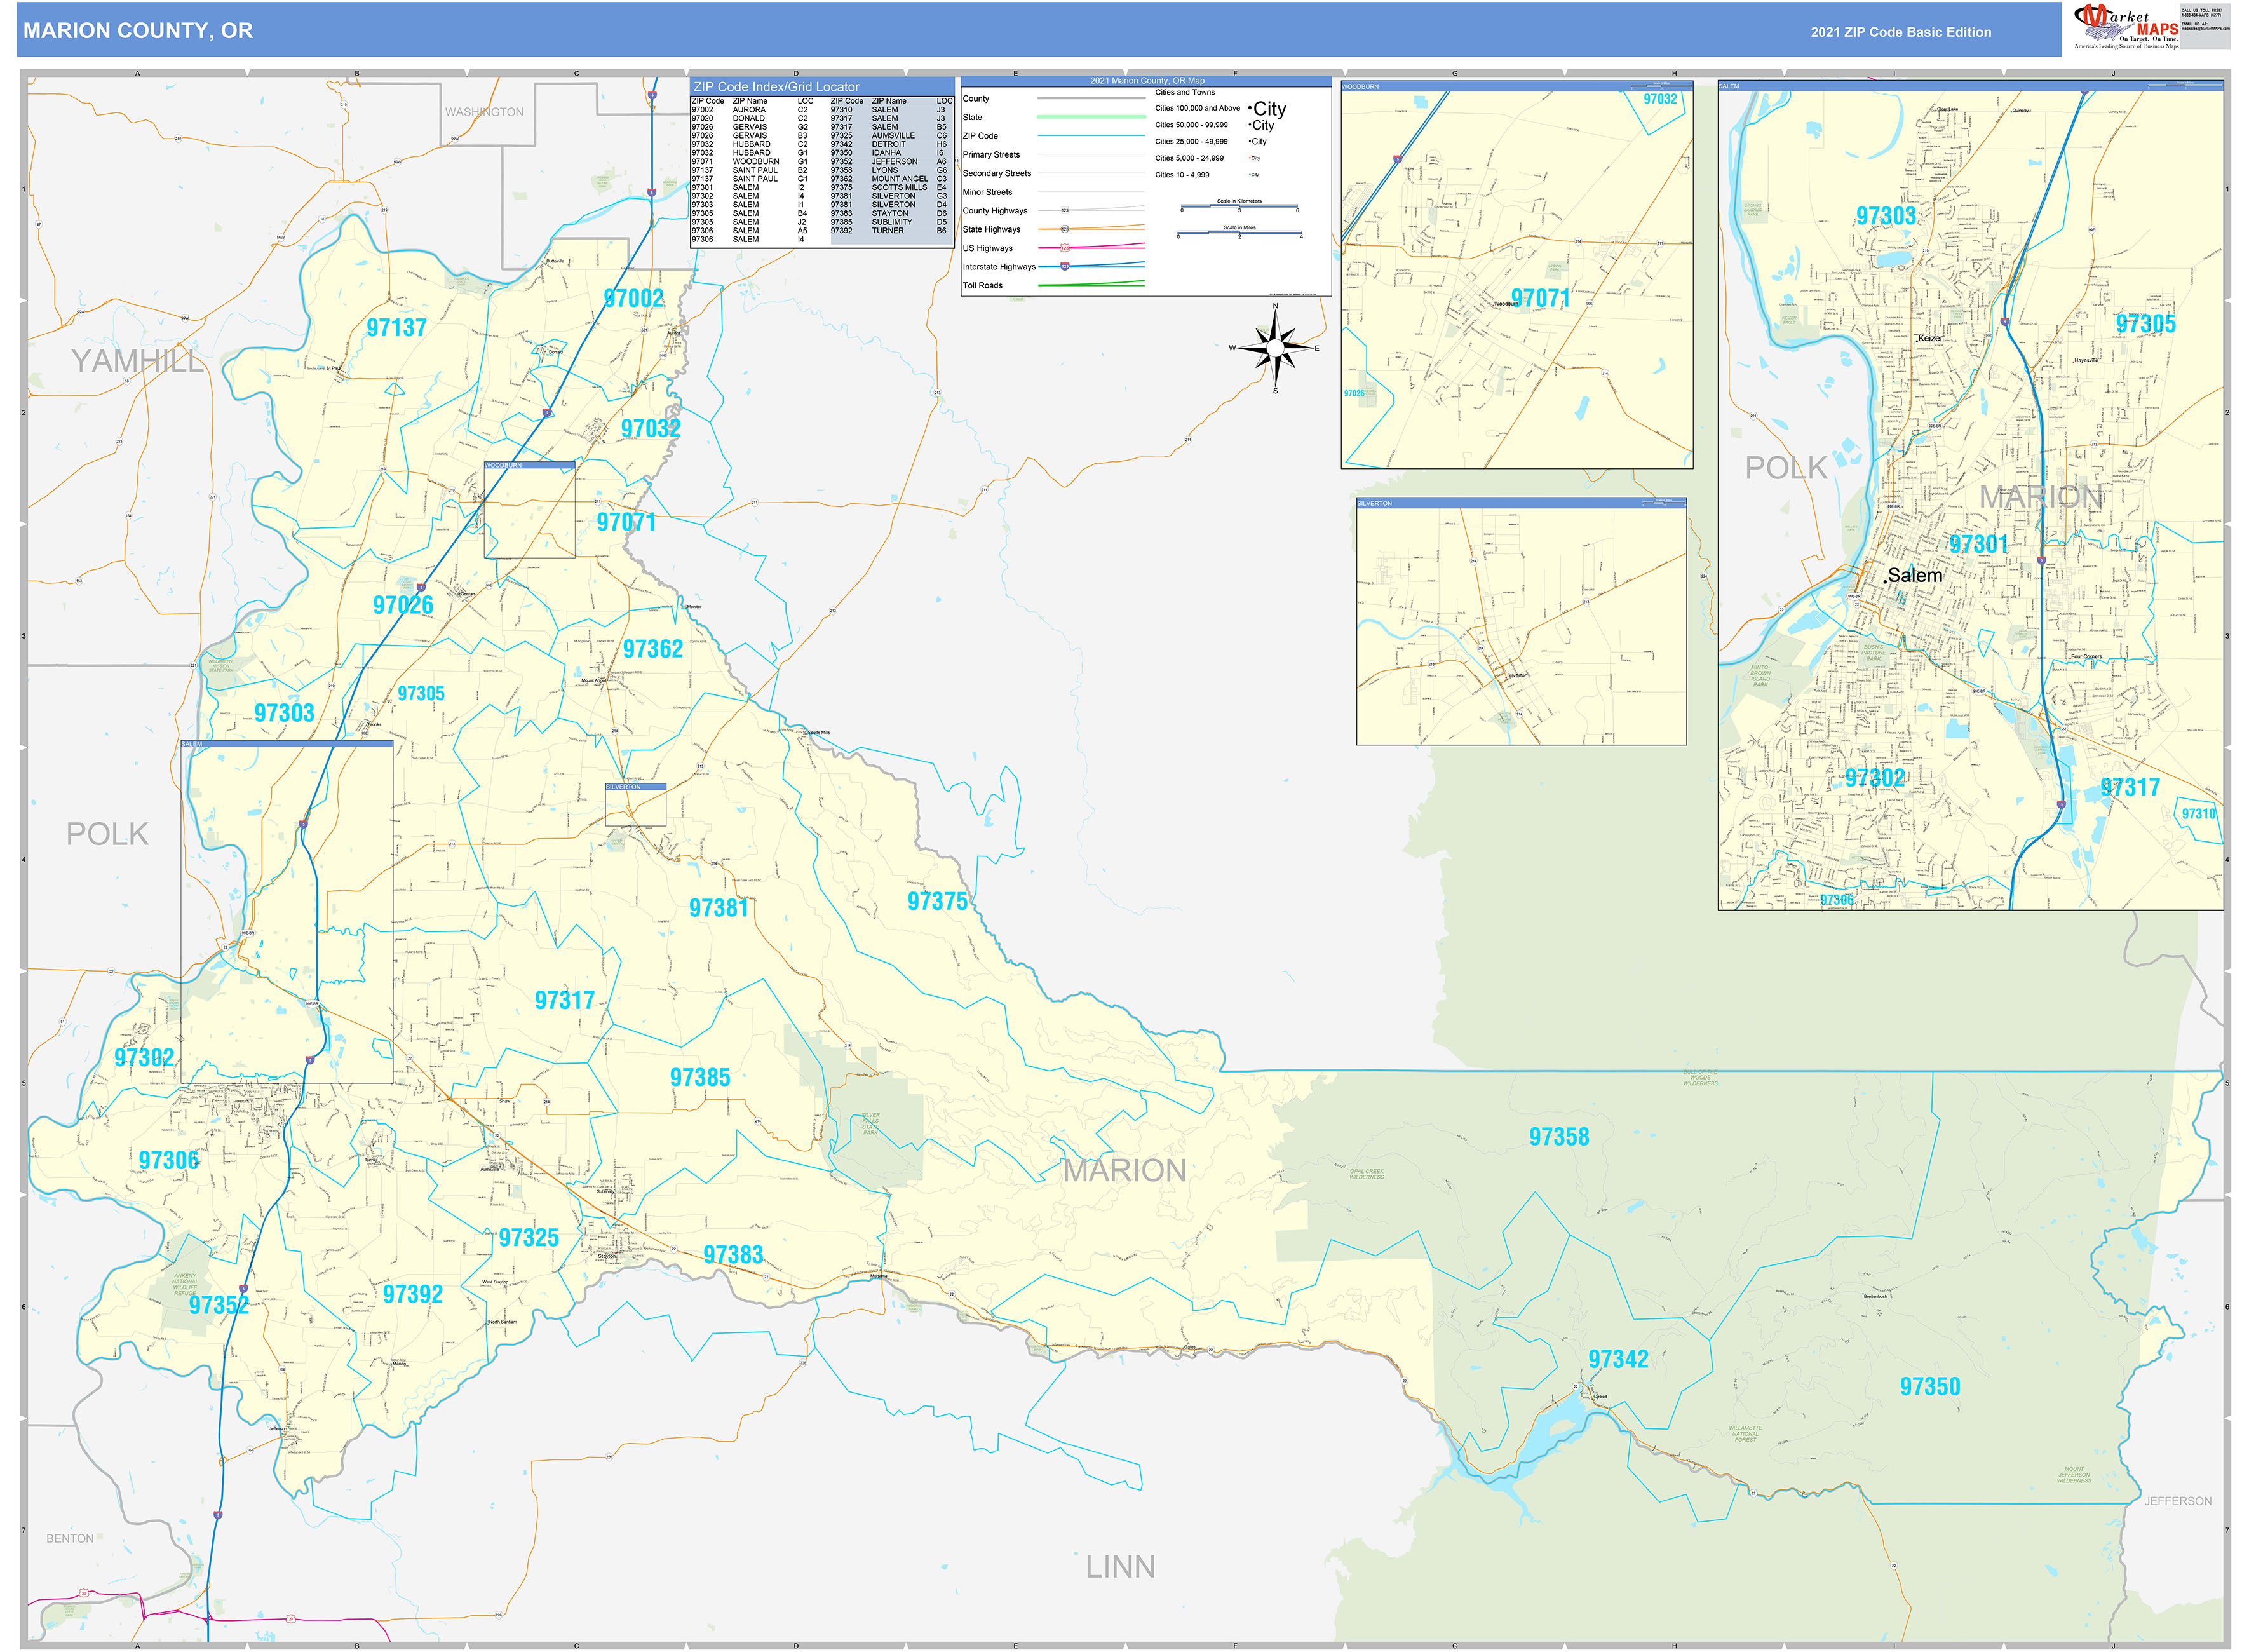Screen dimensions: 2242x1652
Task: Click 97071 in the Woodburn inset
Action: pyautogui.click(x=1540, y=298)
